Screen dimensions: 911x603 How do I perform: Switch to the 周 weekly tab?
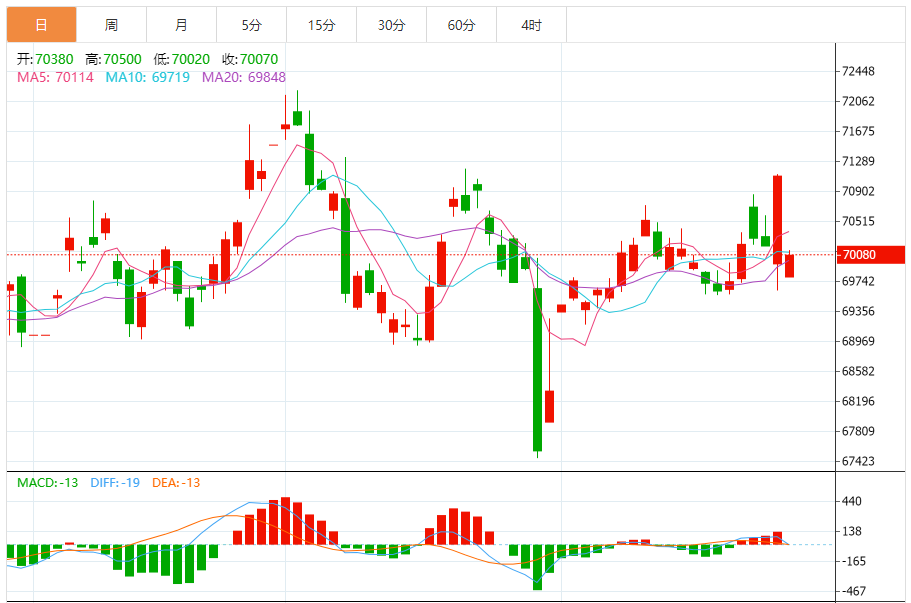point(111,25)
